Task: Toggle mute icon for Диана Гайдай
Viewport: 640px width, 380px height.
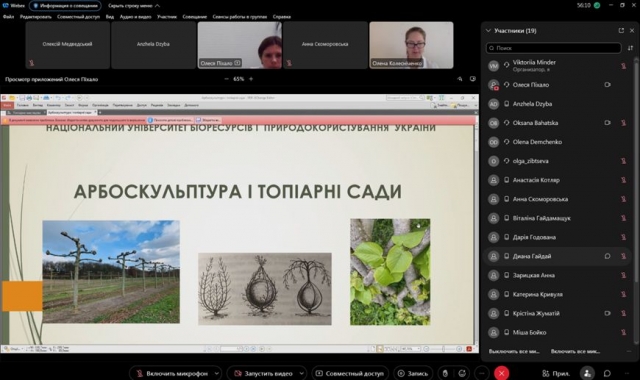Action: click(623, 256)
